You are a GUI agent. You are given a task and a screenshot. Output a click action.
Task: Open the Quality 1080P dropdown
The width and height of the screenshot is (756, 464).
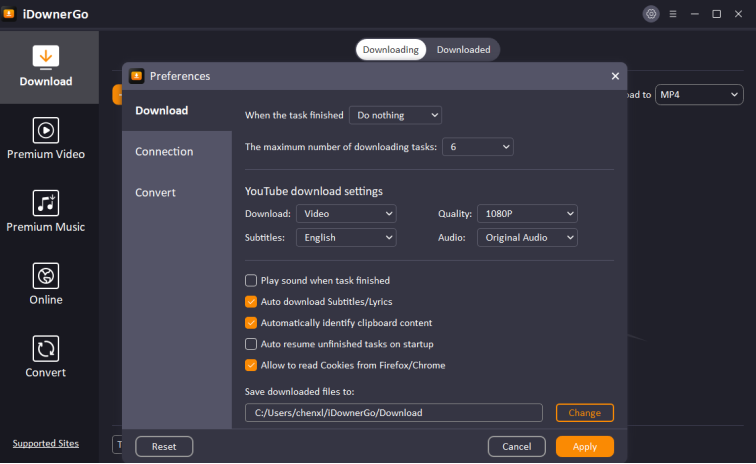[527, 214]
